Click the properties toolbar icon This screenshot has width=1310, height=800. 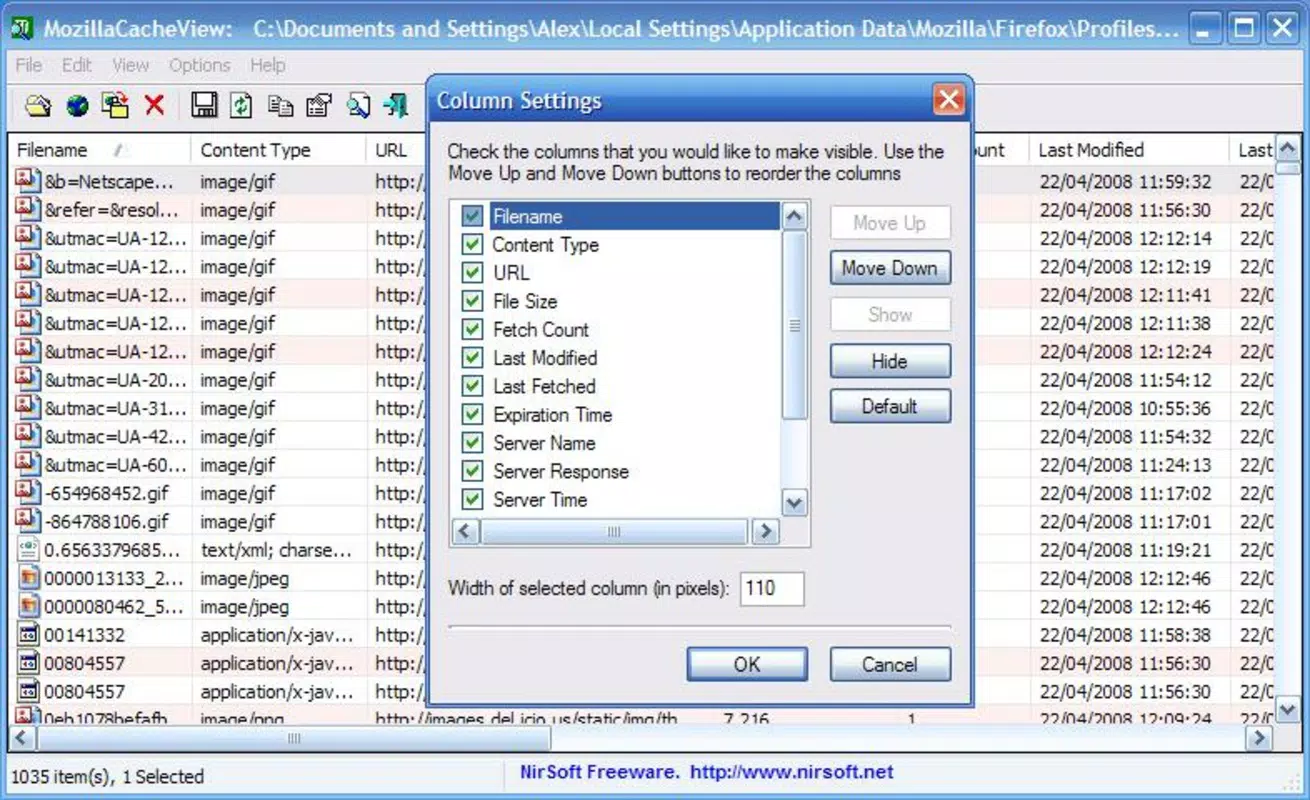[x=319, y=105]
